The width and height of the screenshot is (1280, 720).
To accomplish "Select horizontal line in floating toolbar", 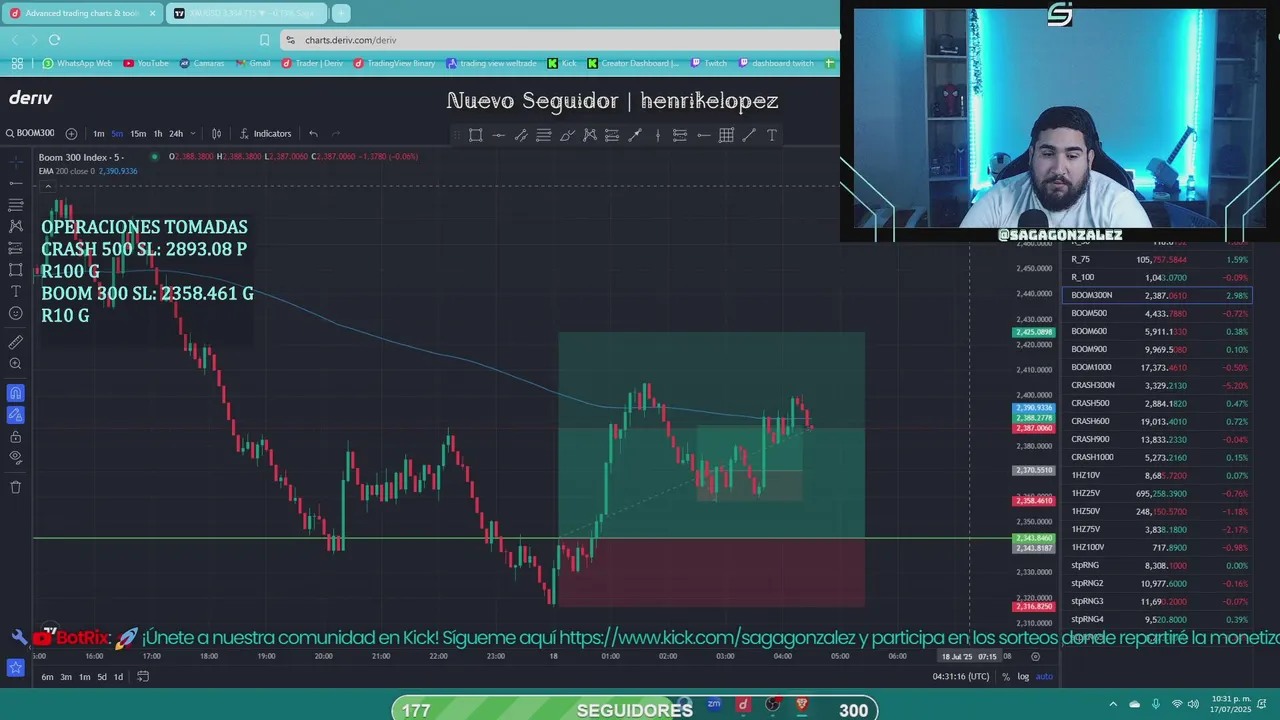I will pyautogui.click(x=498, y=135).
